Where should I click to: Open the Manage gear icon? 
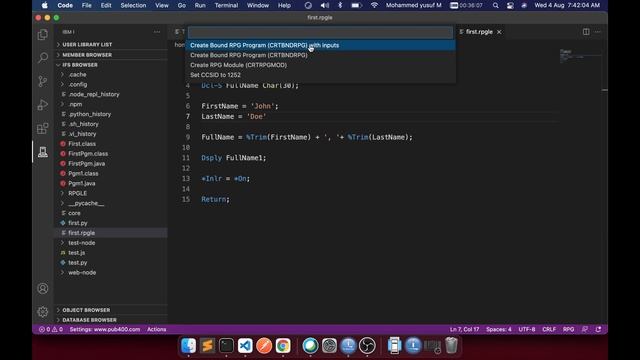(43, 312)
